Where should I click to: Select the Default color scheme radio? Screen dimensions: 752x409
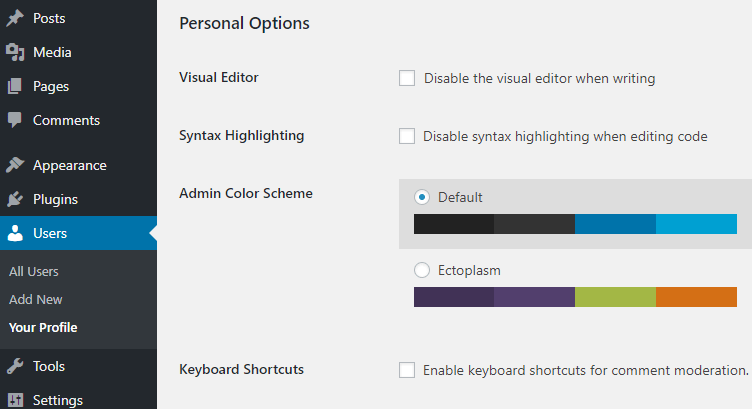click(x=422, y=197)
